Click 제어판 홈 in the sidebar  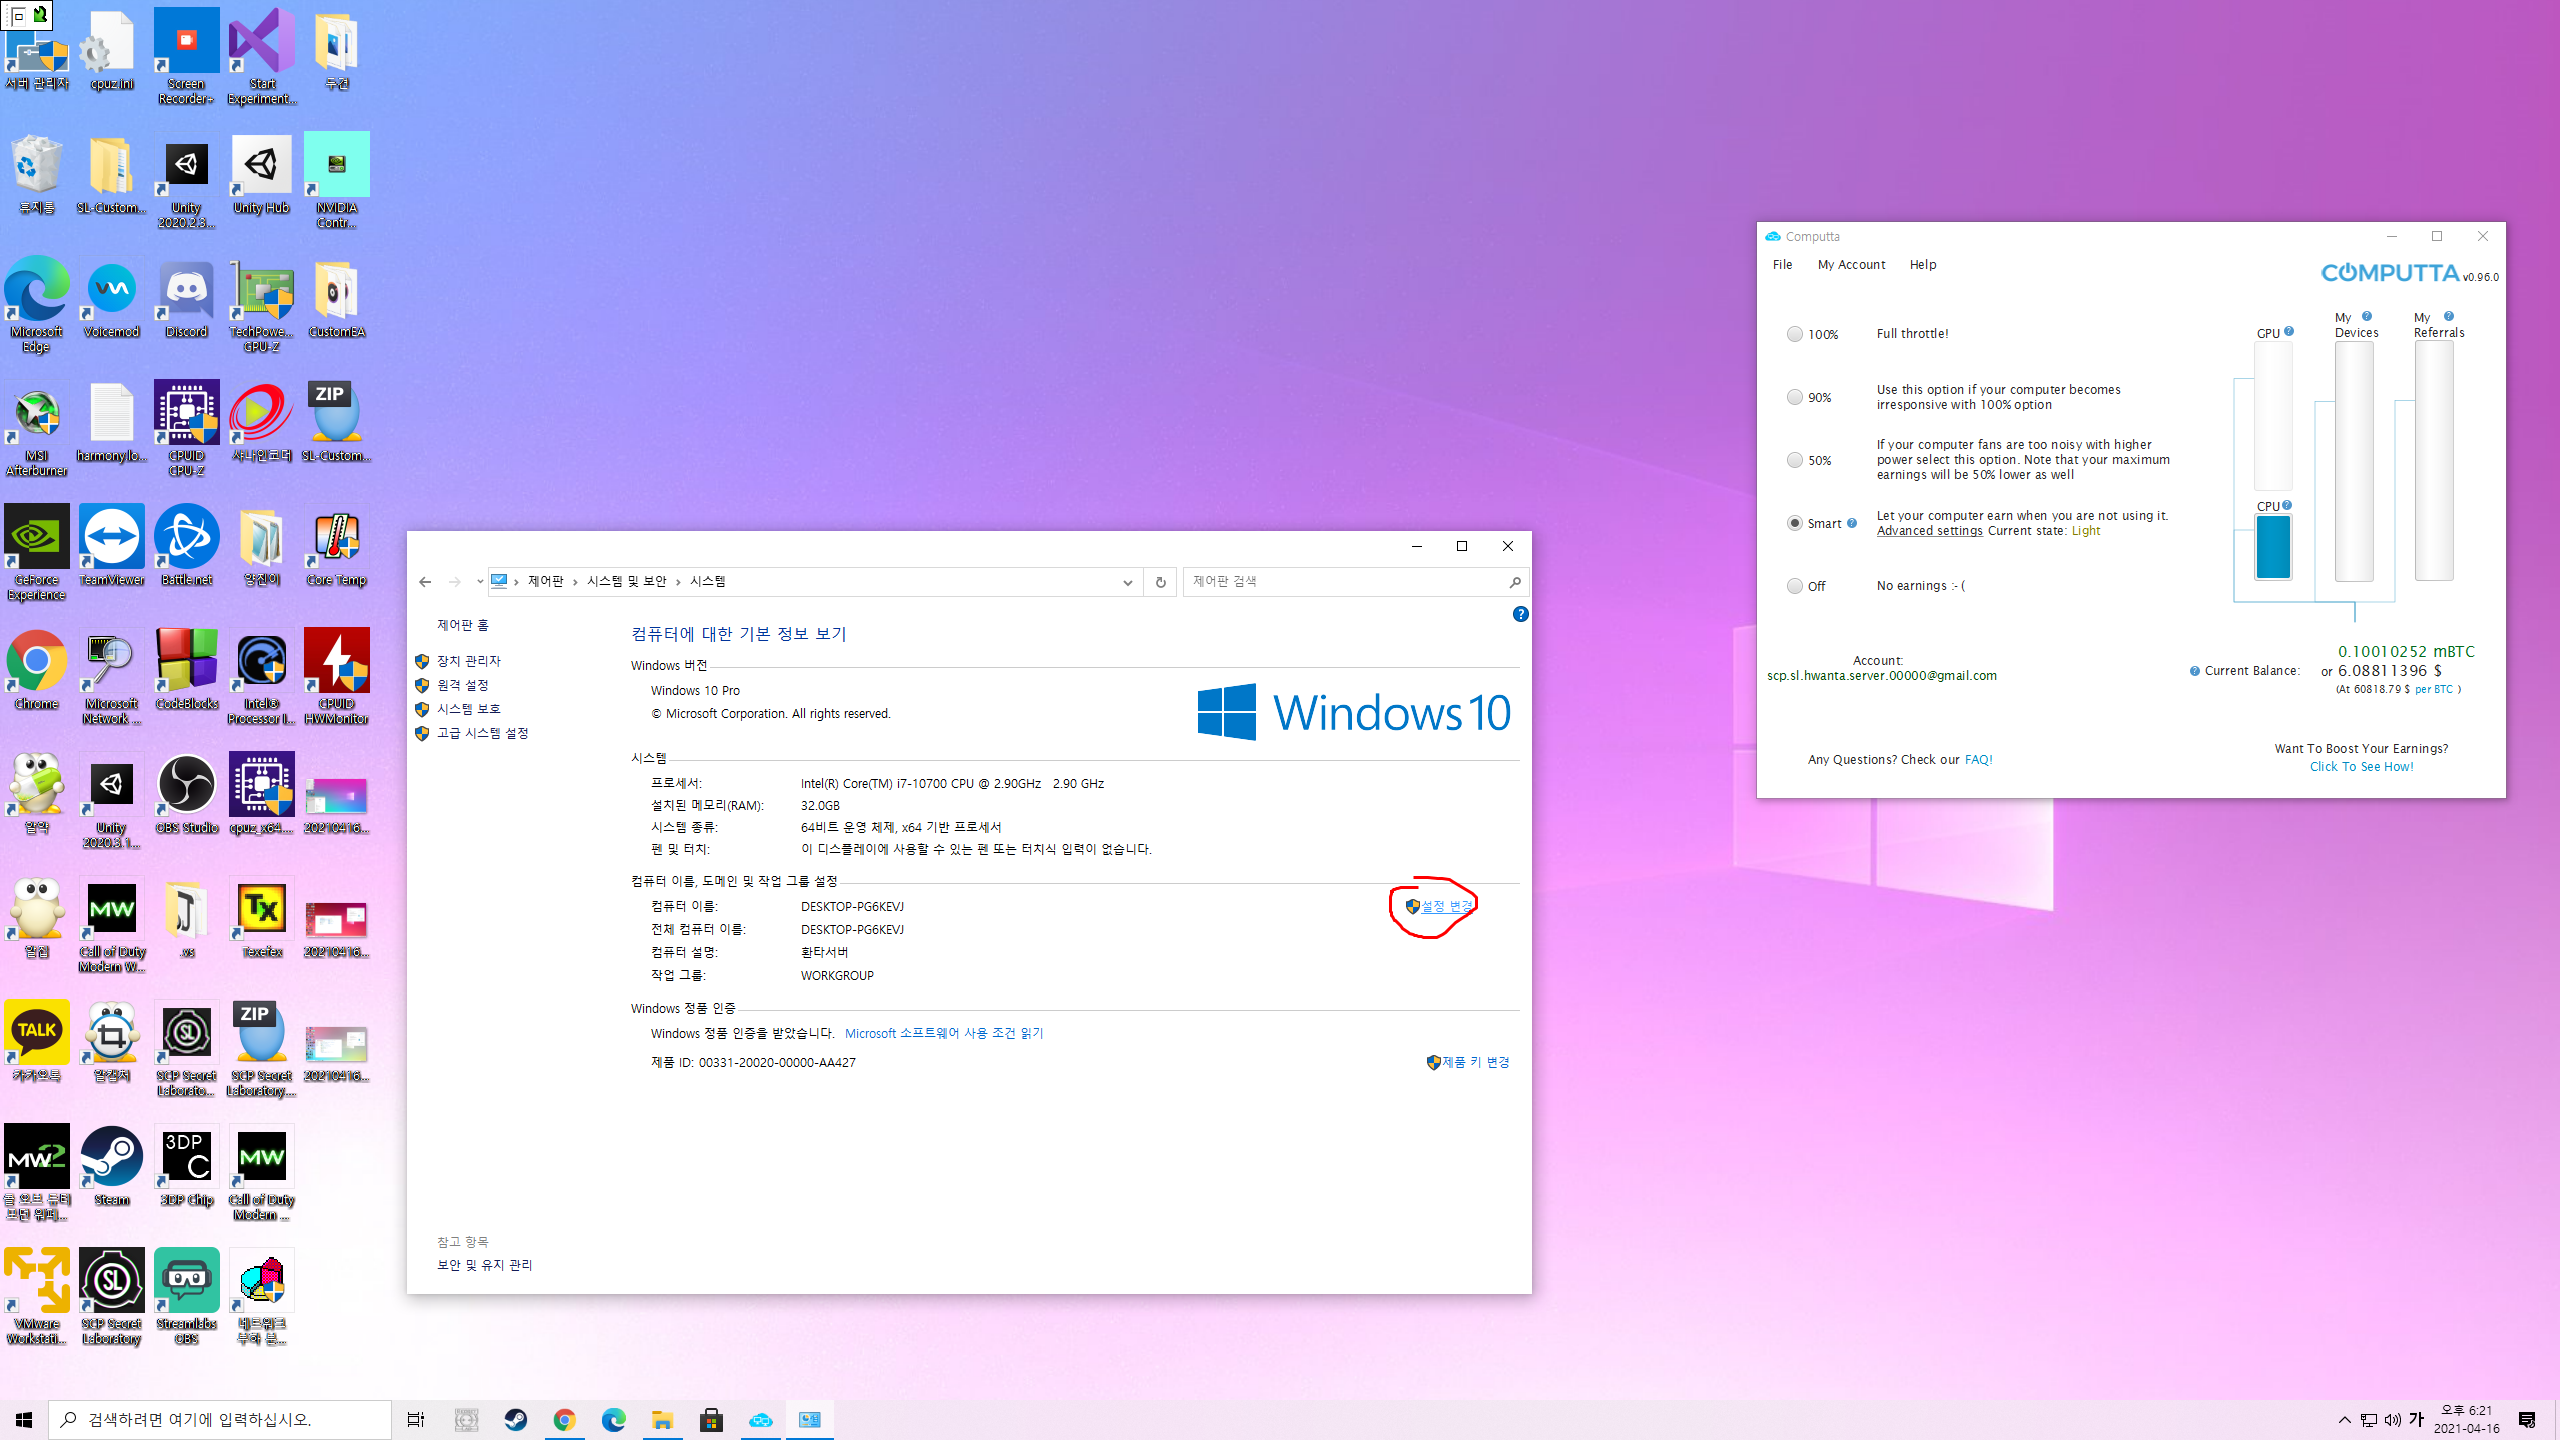click(x=462, y=625)
